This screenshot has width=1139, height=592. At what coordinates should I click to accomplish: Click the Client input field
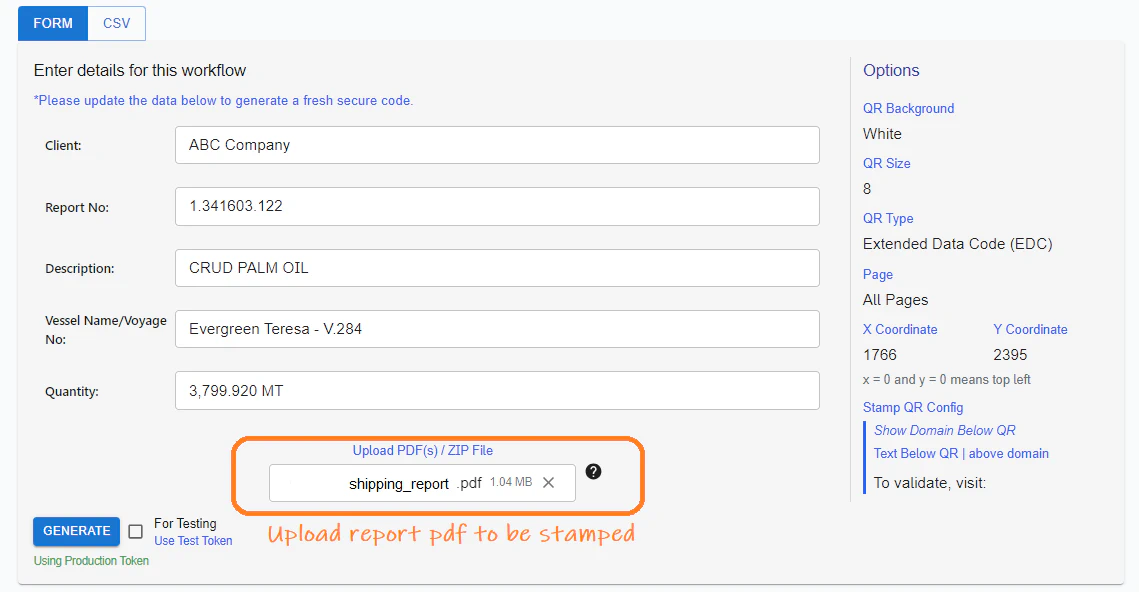tap(497, 145)
